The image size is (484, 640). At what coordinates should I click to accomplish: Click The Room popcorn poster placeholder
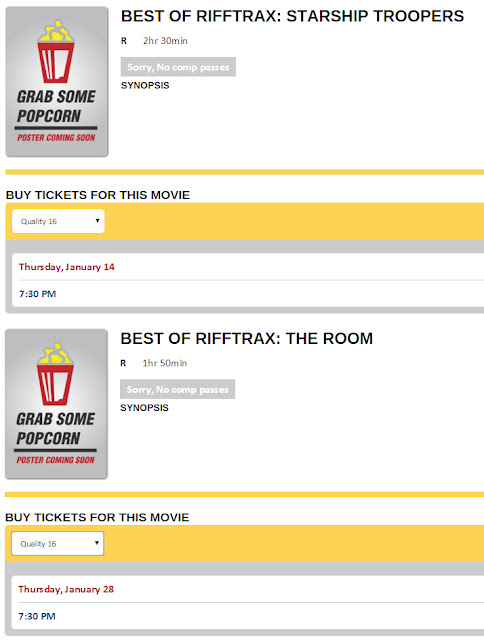56,404
